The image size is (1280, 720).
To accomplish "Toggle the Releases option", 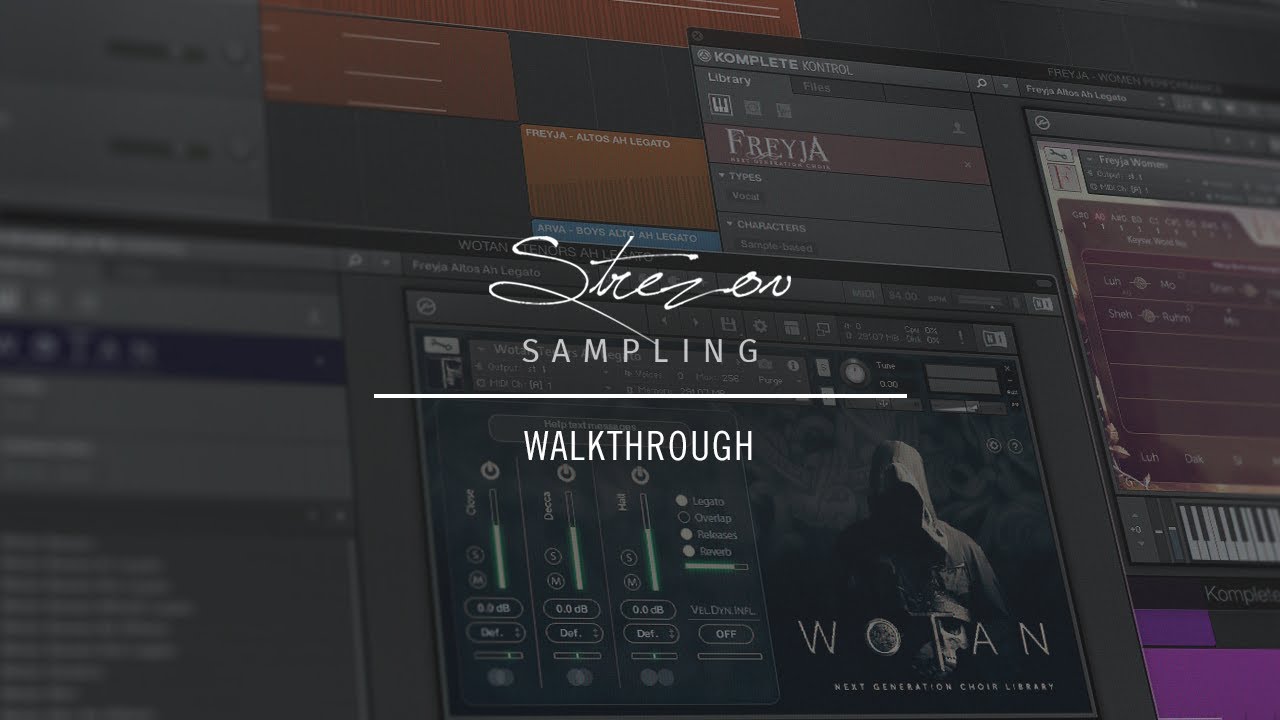I will [686, 534].
